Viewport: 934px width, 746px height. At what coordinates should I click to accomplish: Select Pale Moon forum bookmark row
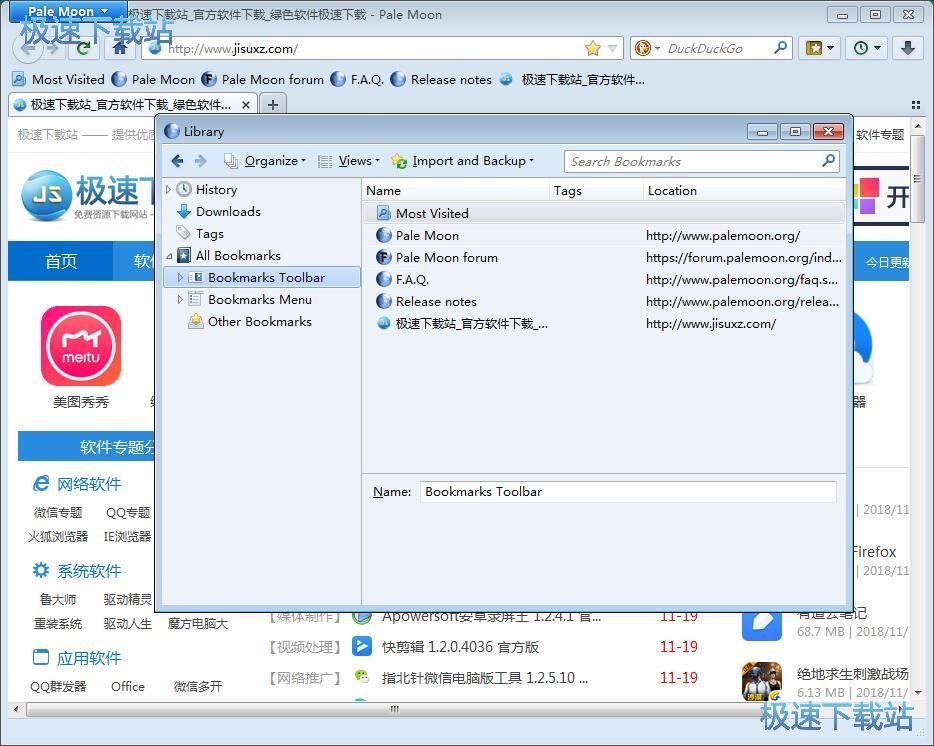(603, 257)
